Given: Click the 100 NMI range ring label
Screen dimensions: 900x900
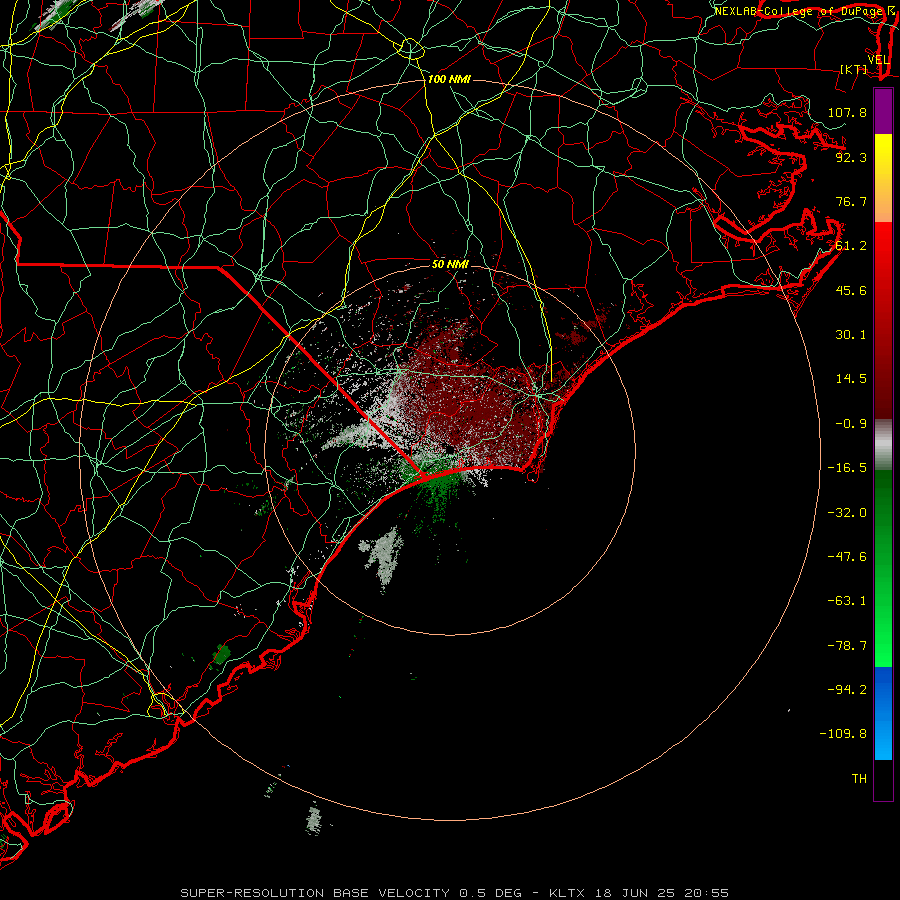Looking at the screenshot, I should point(449,79).
